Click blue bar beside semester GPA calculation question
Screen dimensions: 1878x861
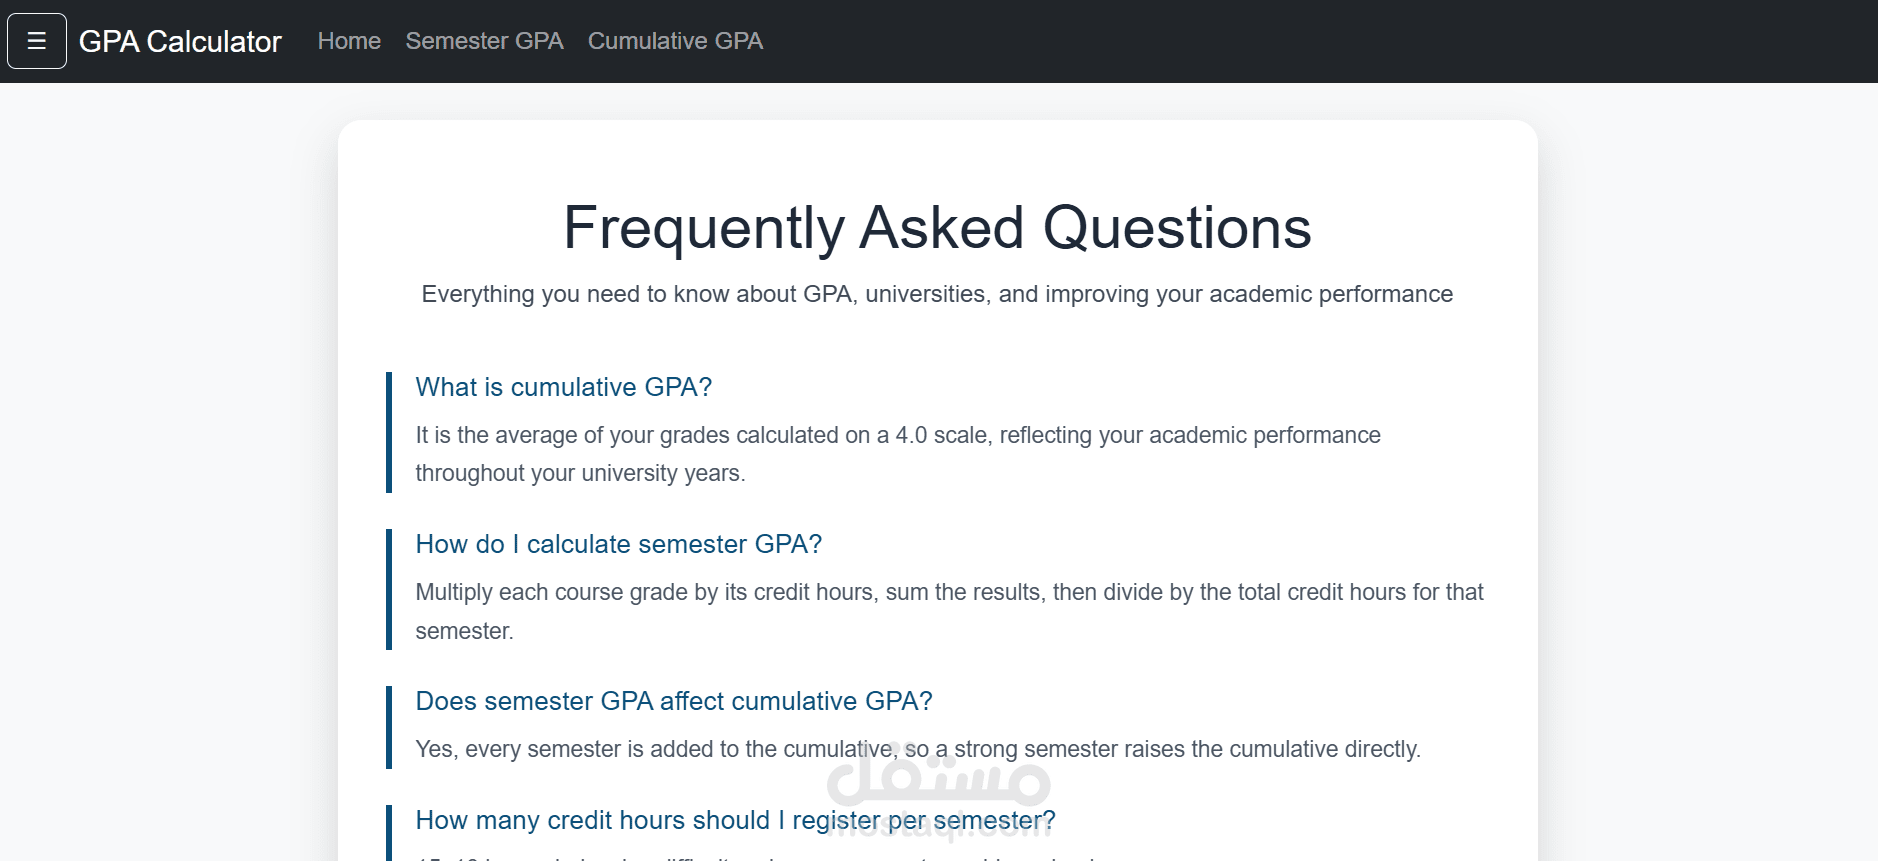pyautogui.click(x=389, y=589)
